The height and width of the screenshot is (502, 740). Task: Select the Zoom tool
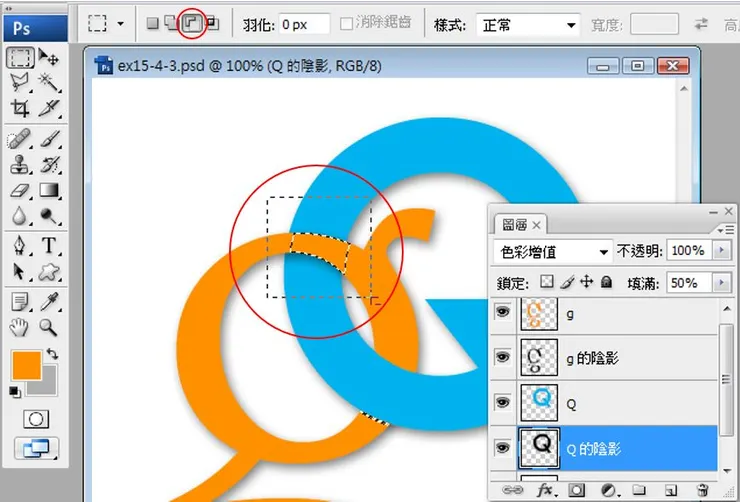(x=49, y=327)
